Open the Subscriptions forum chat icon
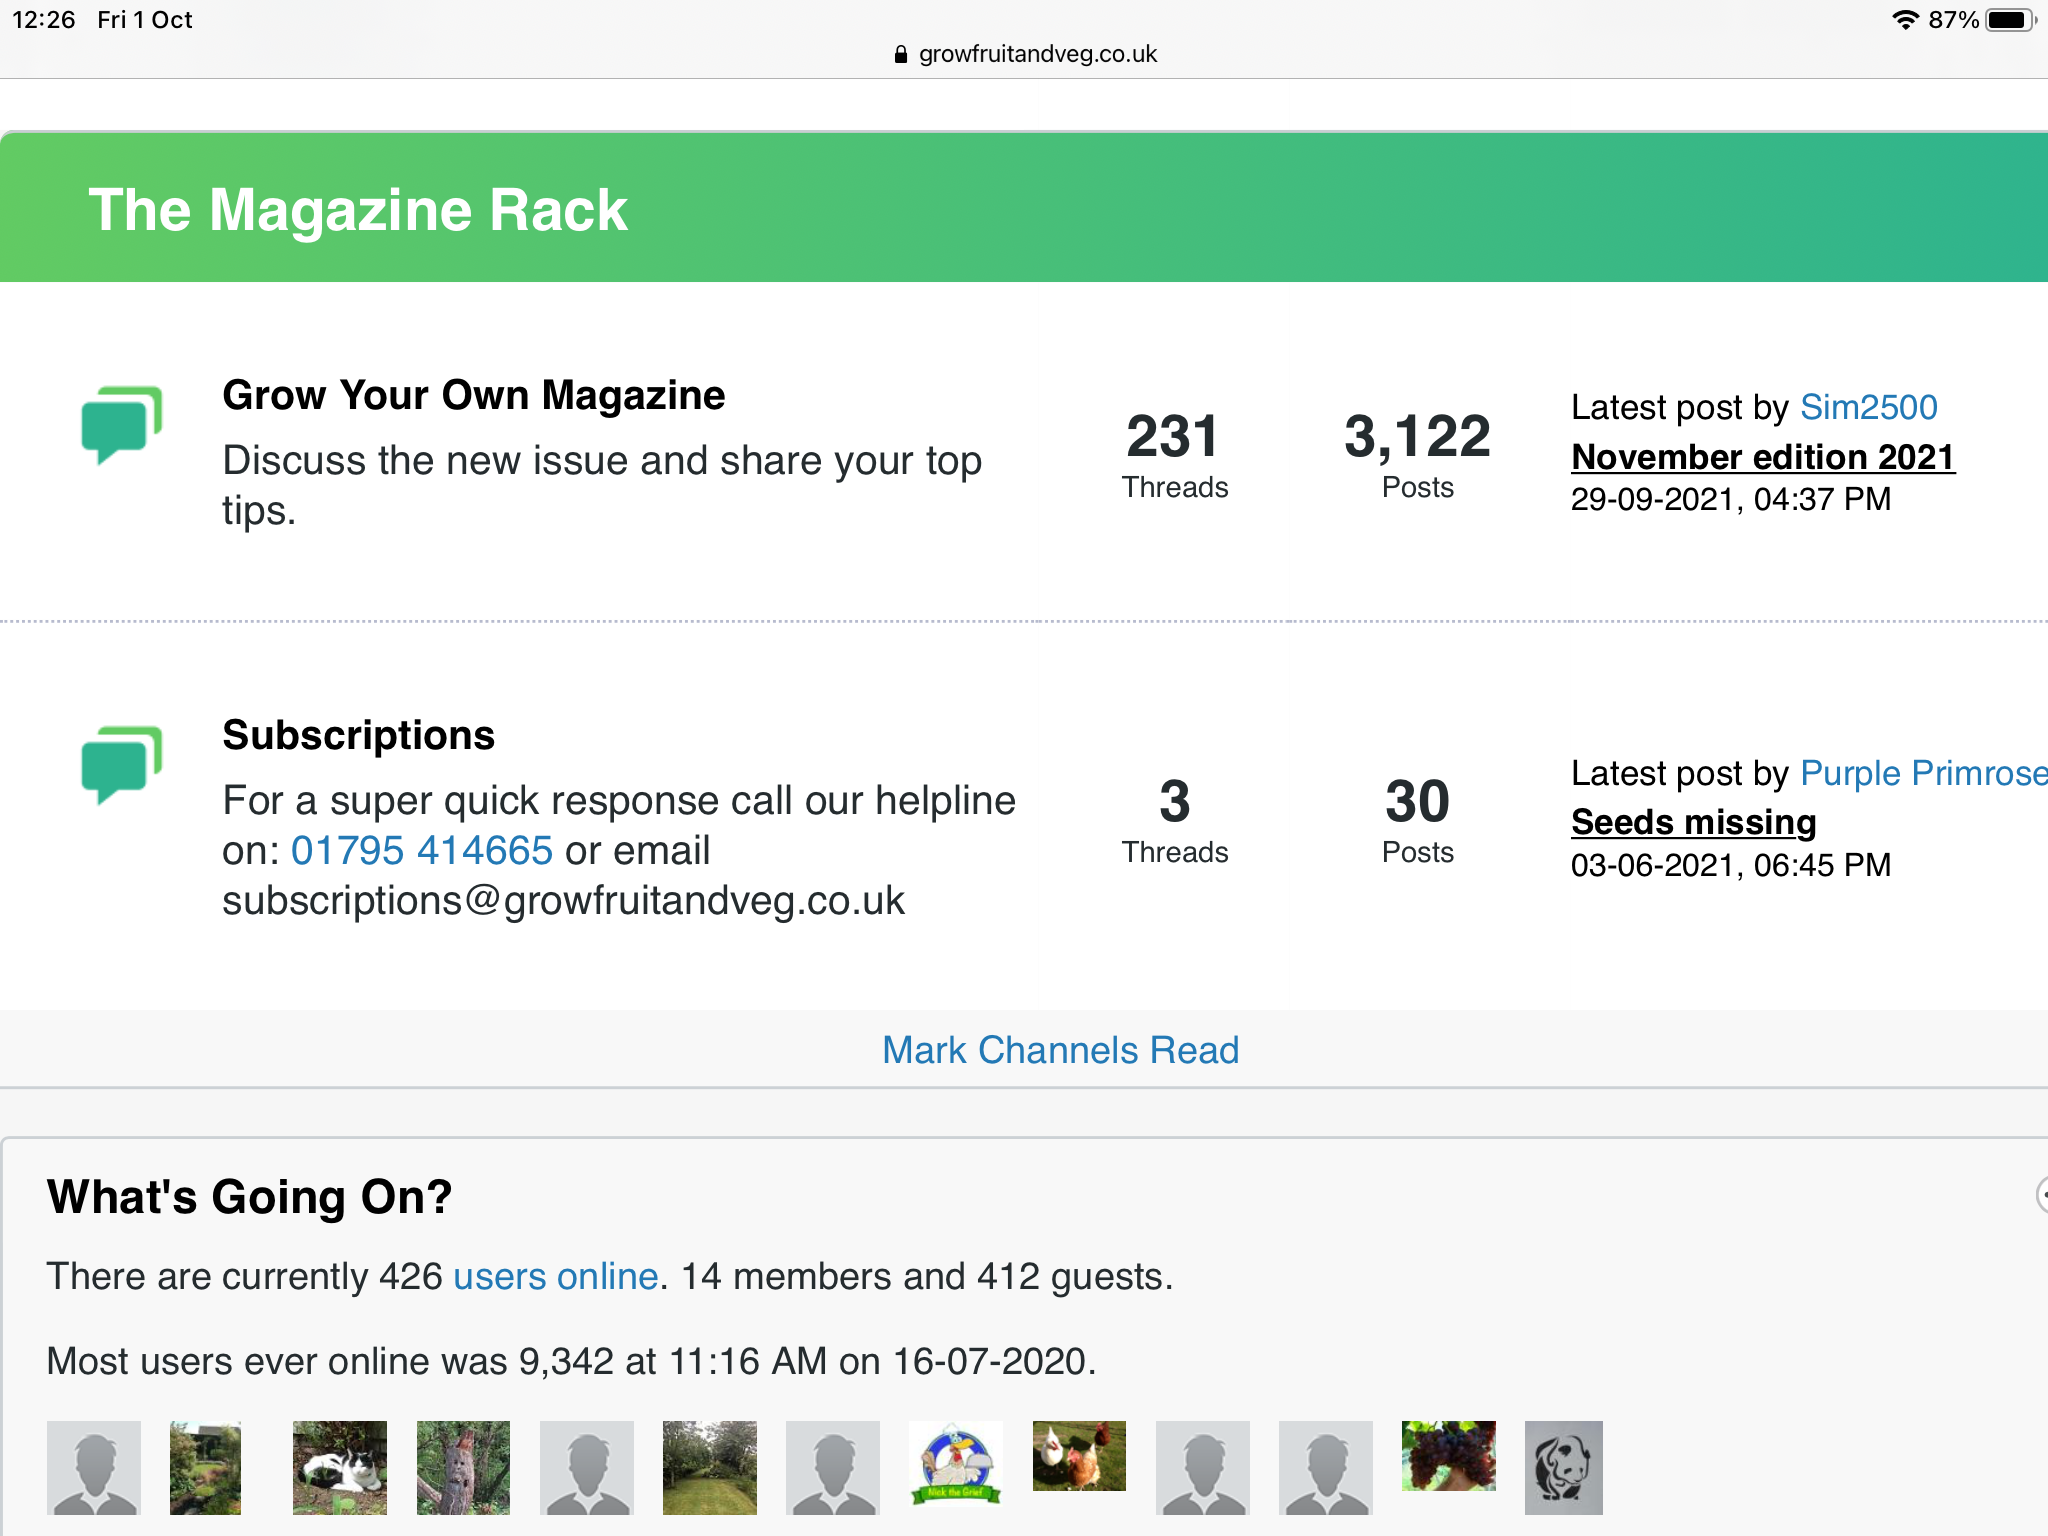2048x1536 pixels. [121, 764]
